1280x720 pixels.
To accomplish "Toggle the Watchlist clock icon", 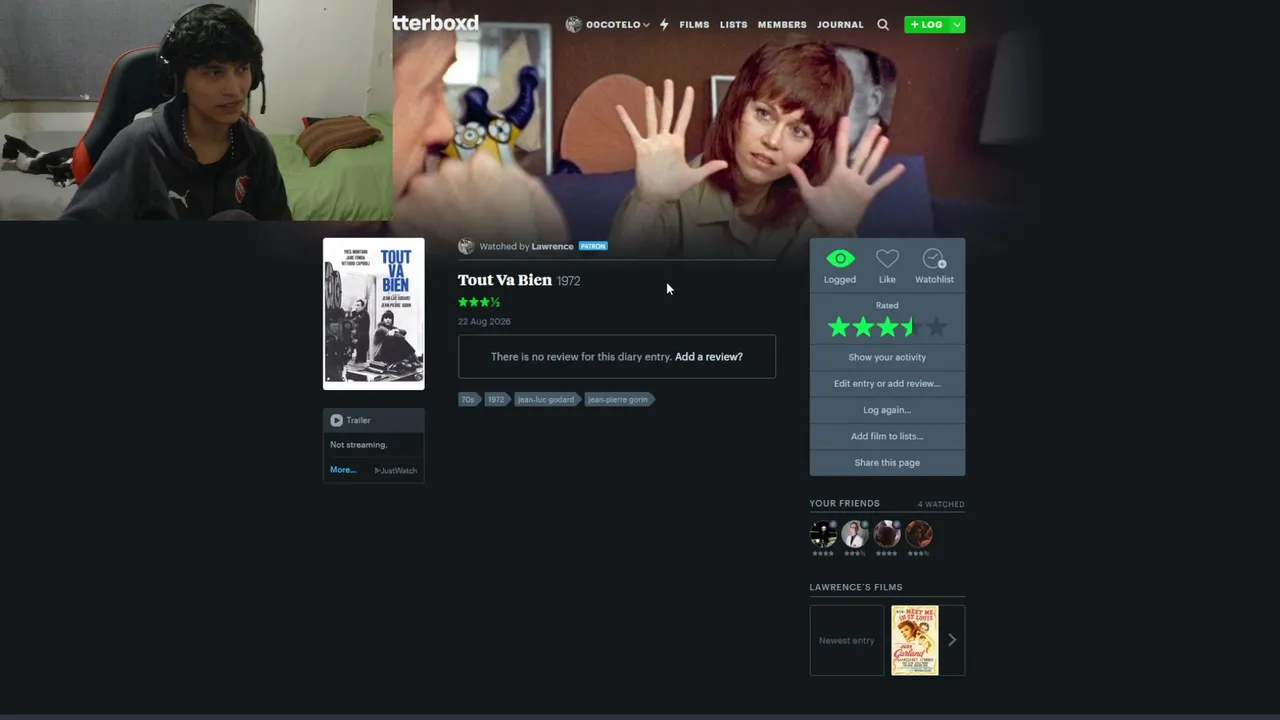I will 934,258.
